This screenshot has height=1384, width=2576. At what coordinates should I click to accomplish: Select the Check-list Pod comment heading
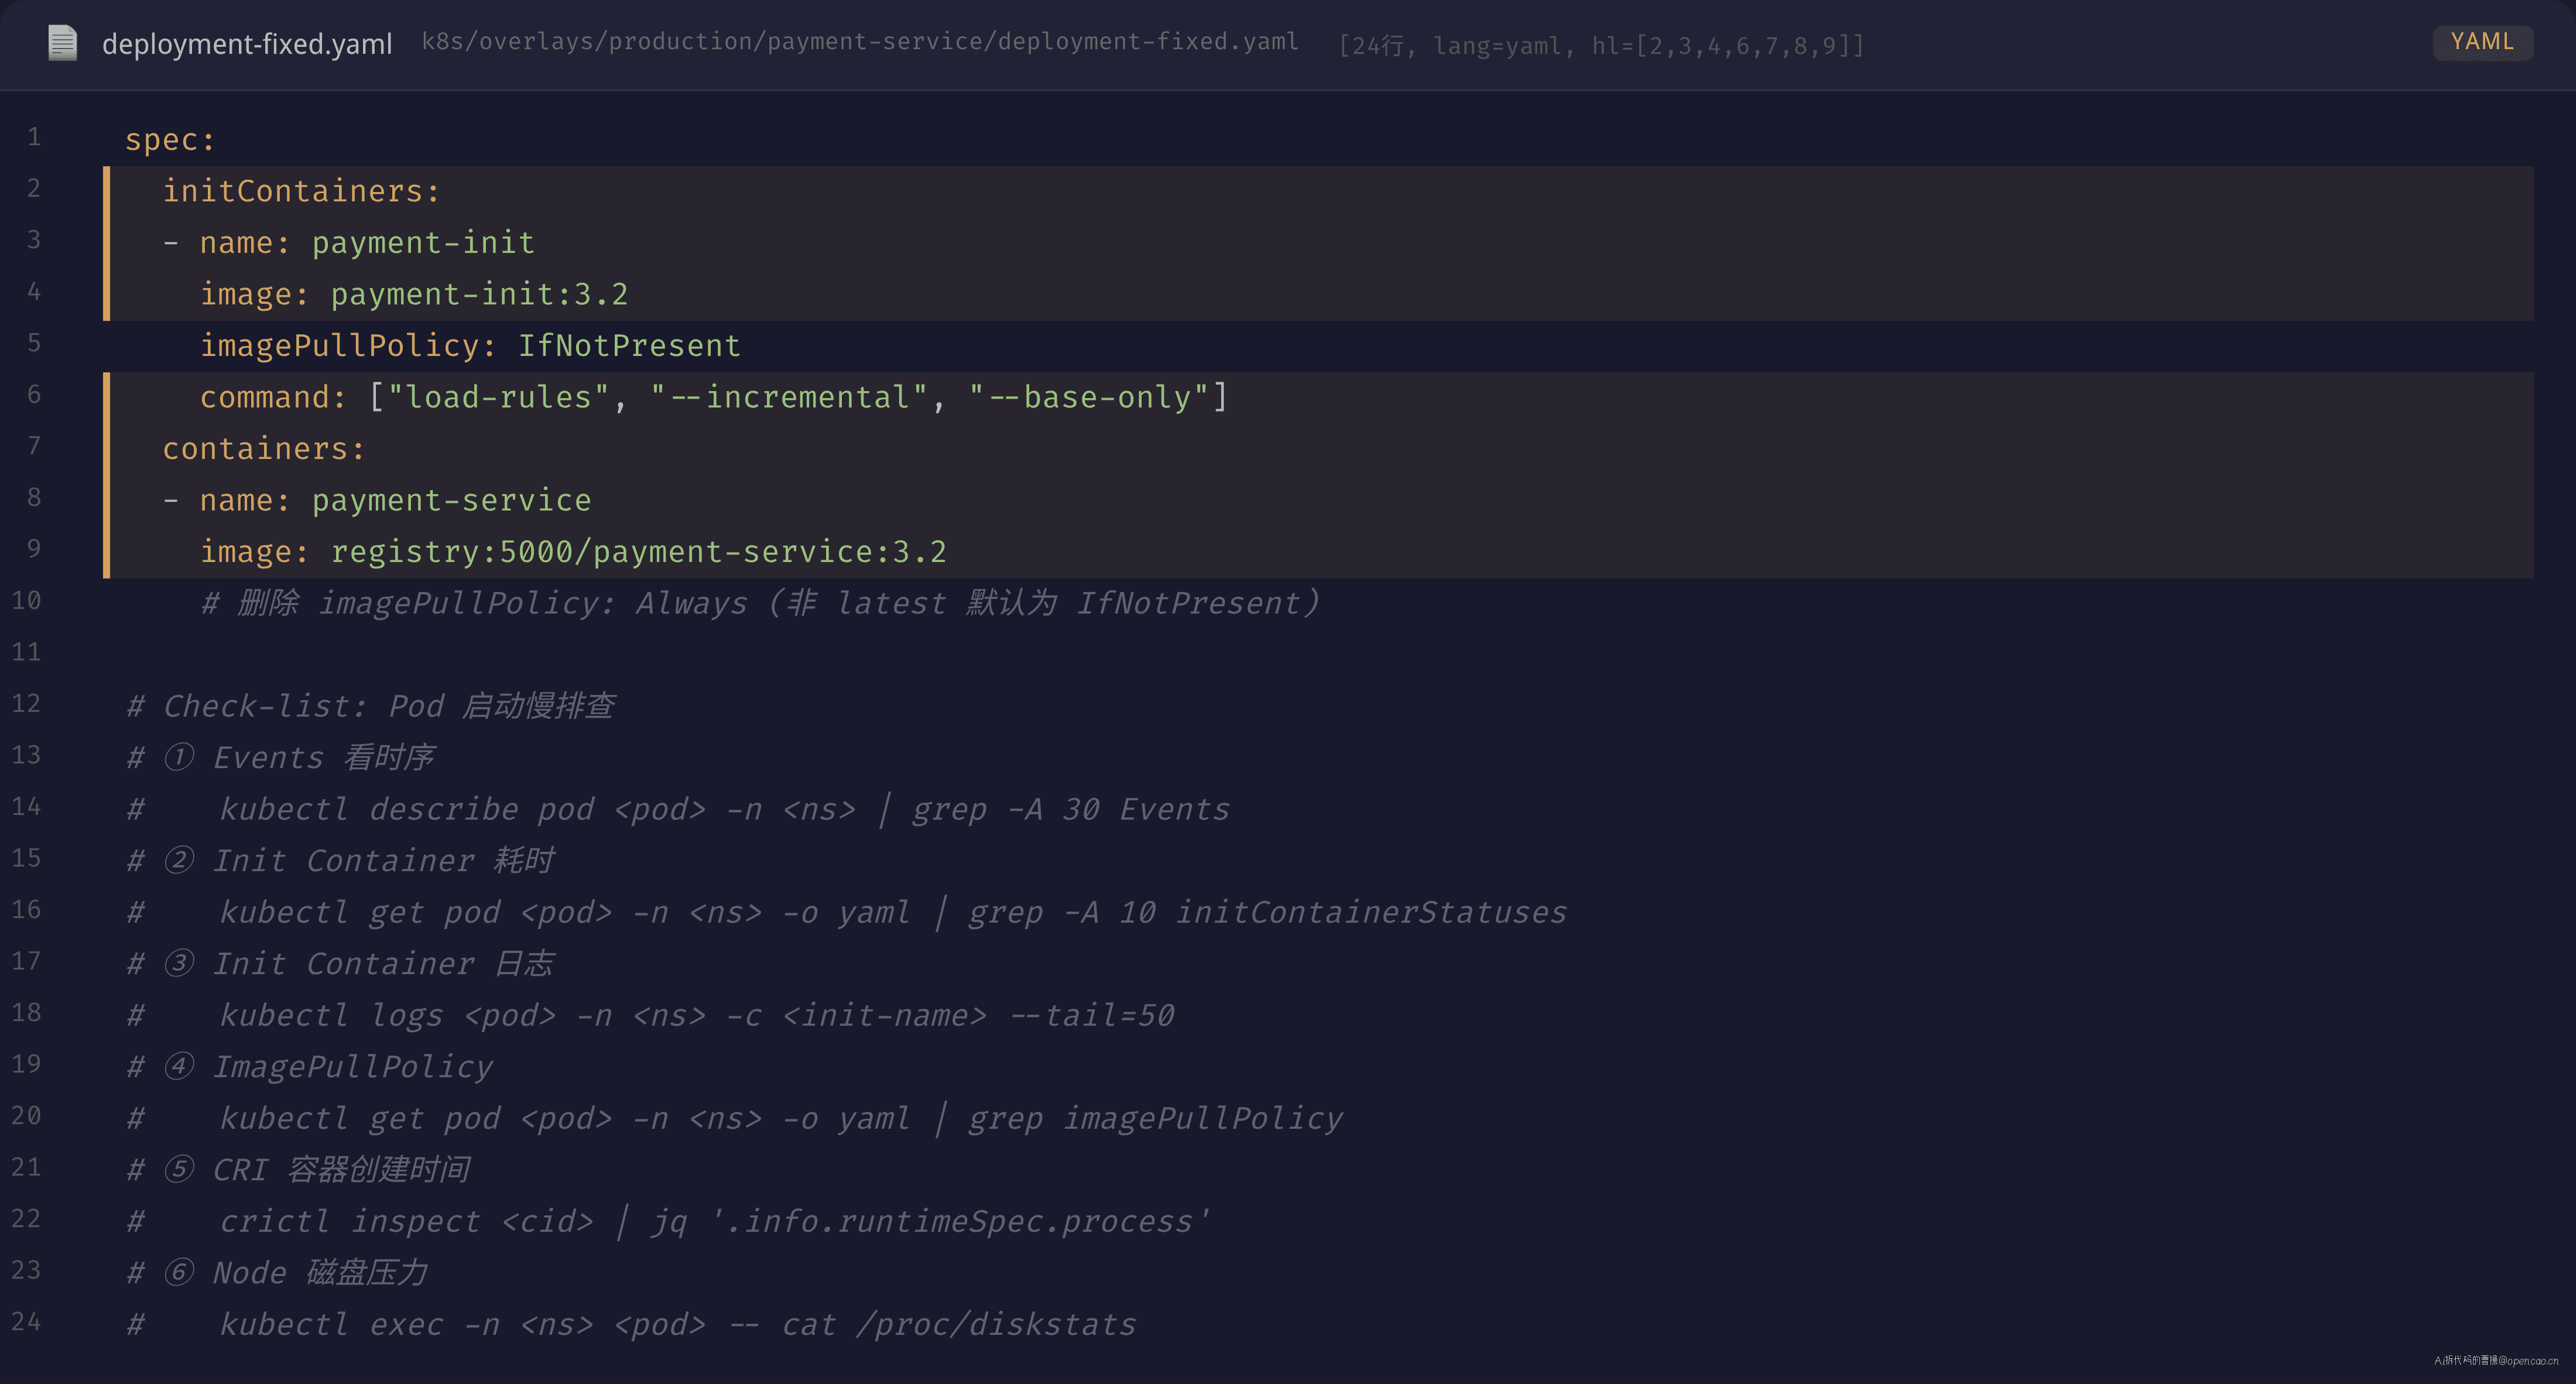pyautogui.click(x=370, y=706)
